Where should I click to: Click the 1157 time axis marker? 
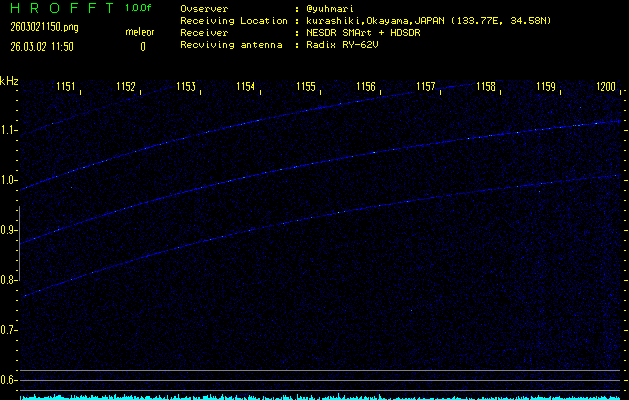[x=426, y=88]
